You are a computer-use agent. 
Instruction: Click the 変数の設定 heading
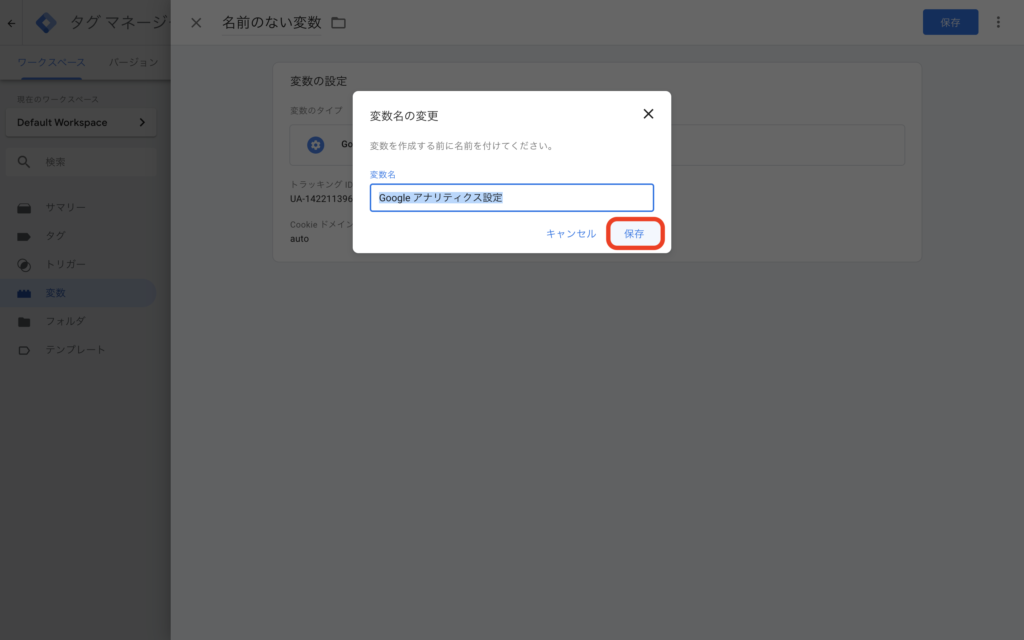point(319,81)
